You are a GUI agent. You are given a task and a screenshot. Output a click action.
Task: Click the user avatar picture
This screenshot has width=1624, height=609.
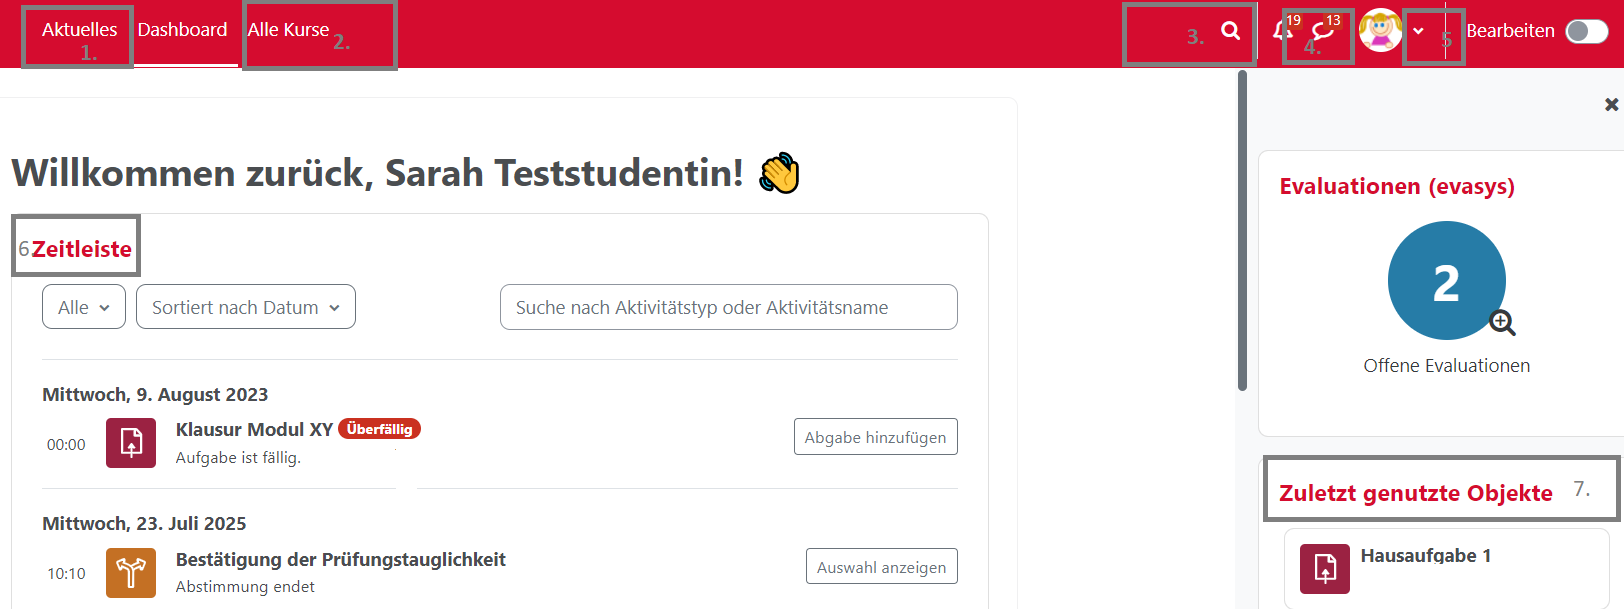coord(1380,31)
